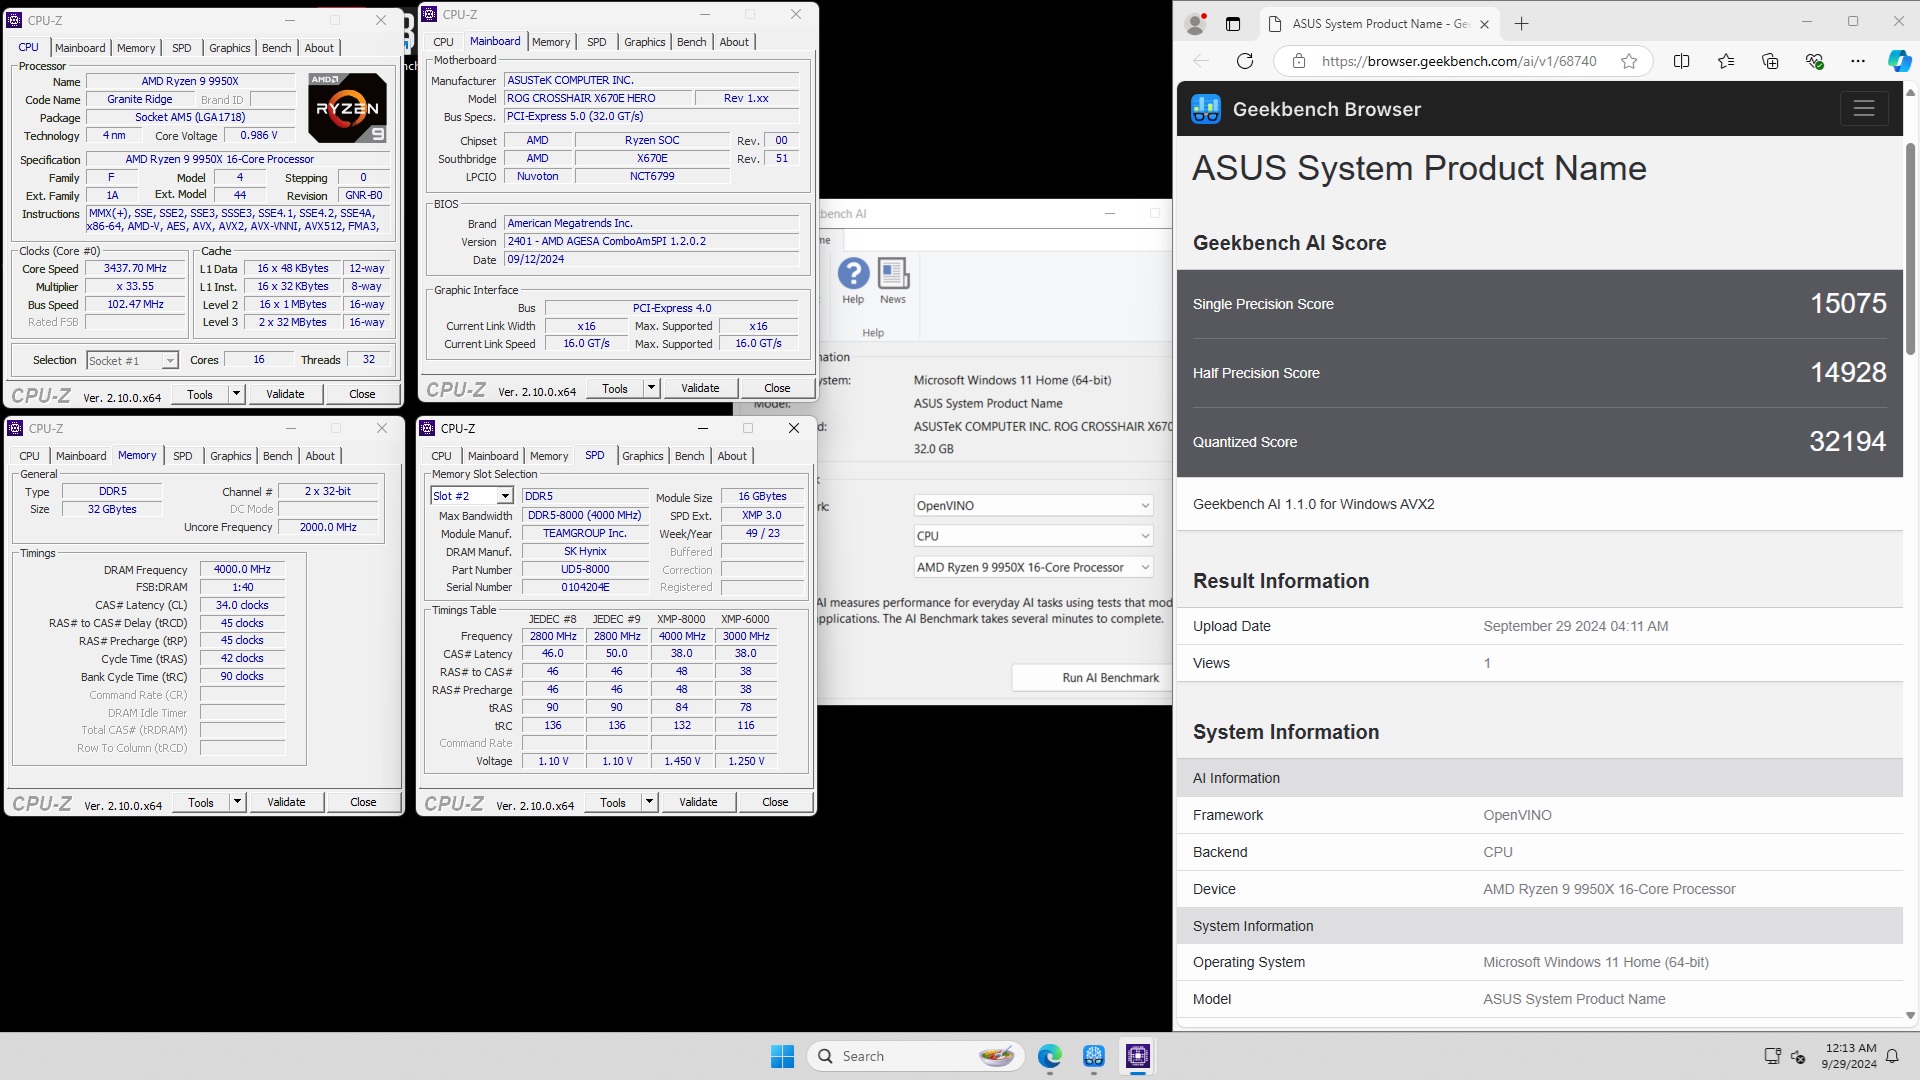The image size is (1920, 1080).
Task: Click the ROG CROSSHAIR X670E HERO model field
Action: pyautogui.click(x=597, y=98)
